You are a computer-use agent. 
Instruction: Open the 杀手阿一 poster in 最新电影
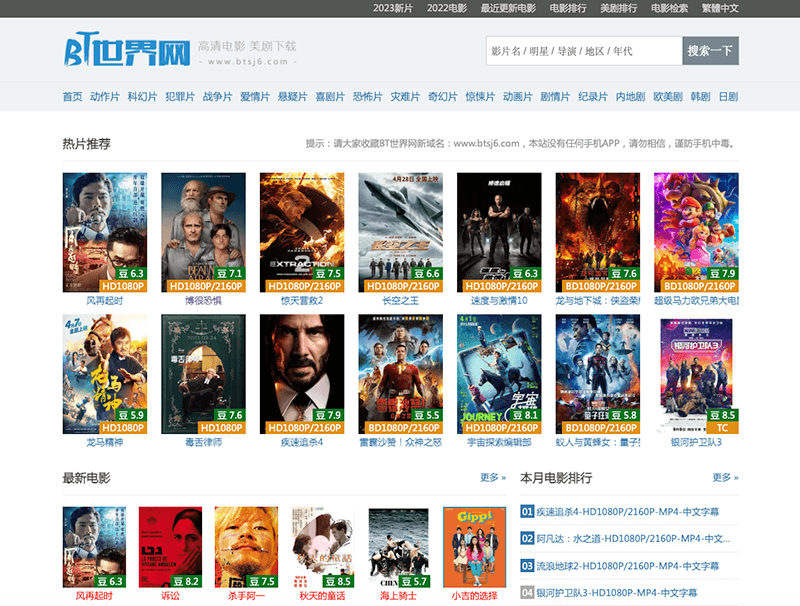tap(246, 547)
